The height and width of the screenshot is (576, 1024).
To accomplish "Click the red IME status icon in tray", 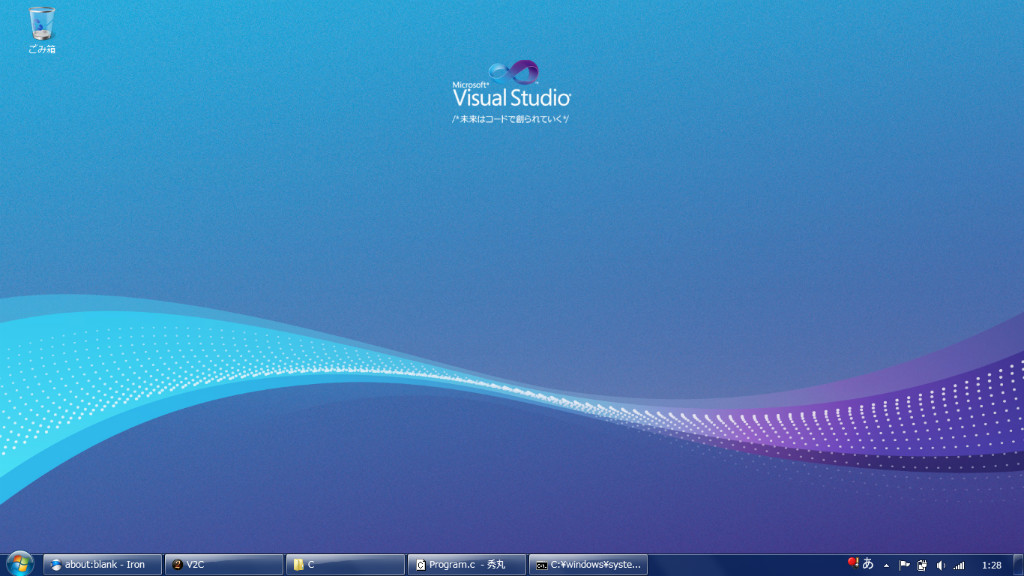I will [852, 563].
